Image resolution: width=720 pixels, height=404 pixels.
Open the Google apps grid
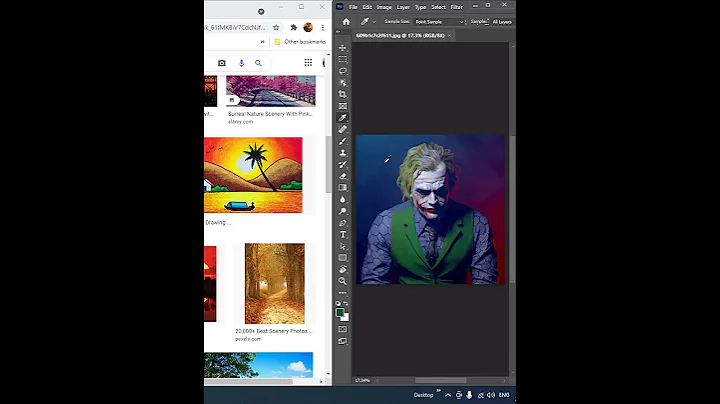pyautogui.click(x=308, y=62)
